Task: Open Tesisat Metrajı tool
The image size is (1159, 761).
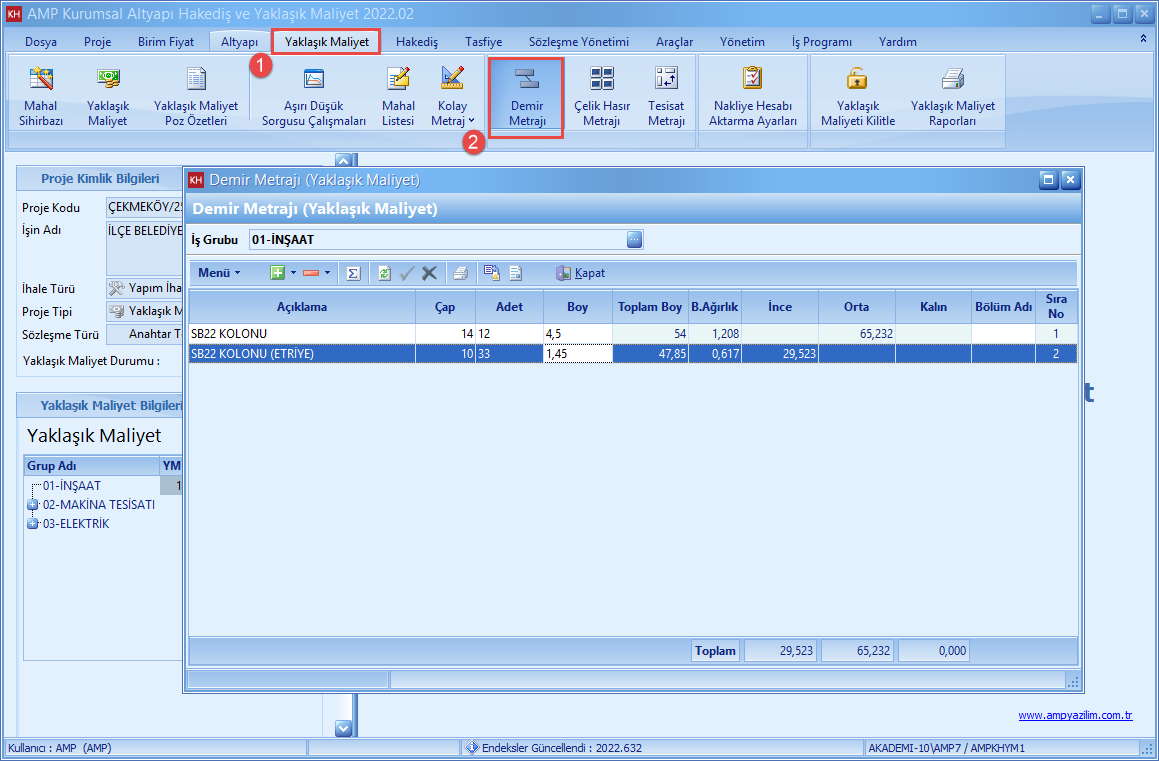Action: pyautogui.click(x=666, y=97)
